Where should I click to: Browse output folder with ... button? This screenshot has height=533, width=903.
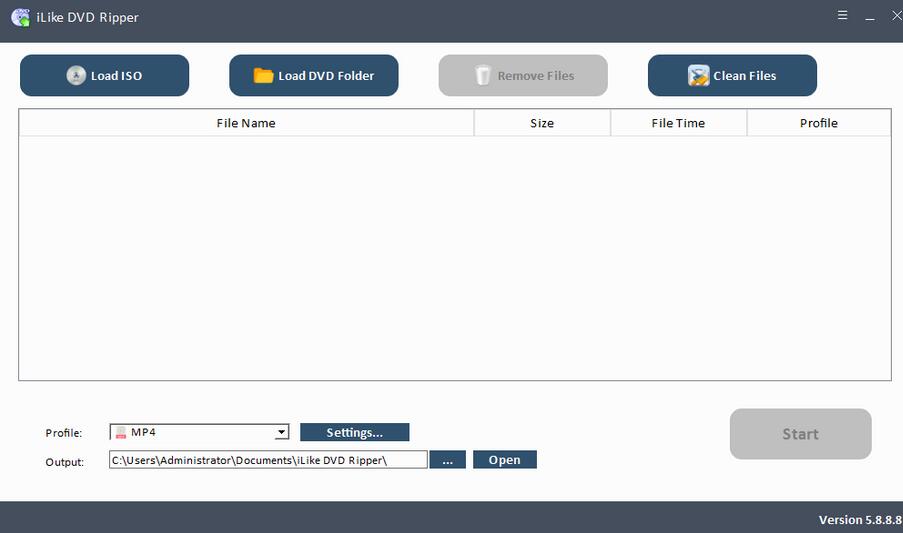pyautogui.click(x=447, y=460)
